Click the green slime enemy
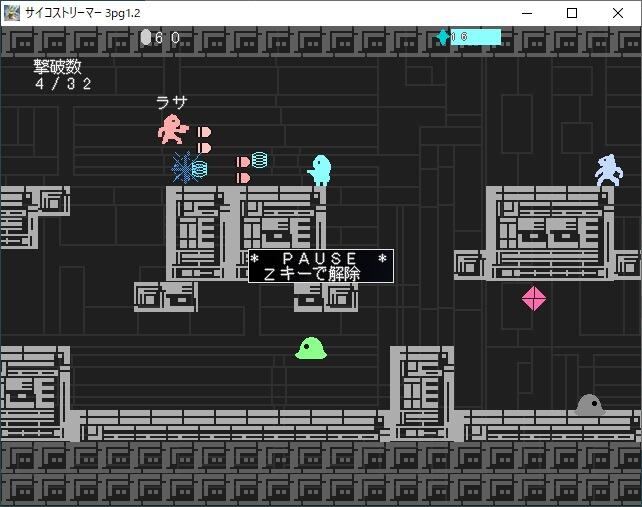Image resolution: width=642 pixels, height=507 pixels. (311, 349)
